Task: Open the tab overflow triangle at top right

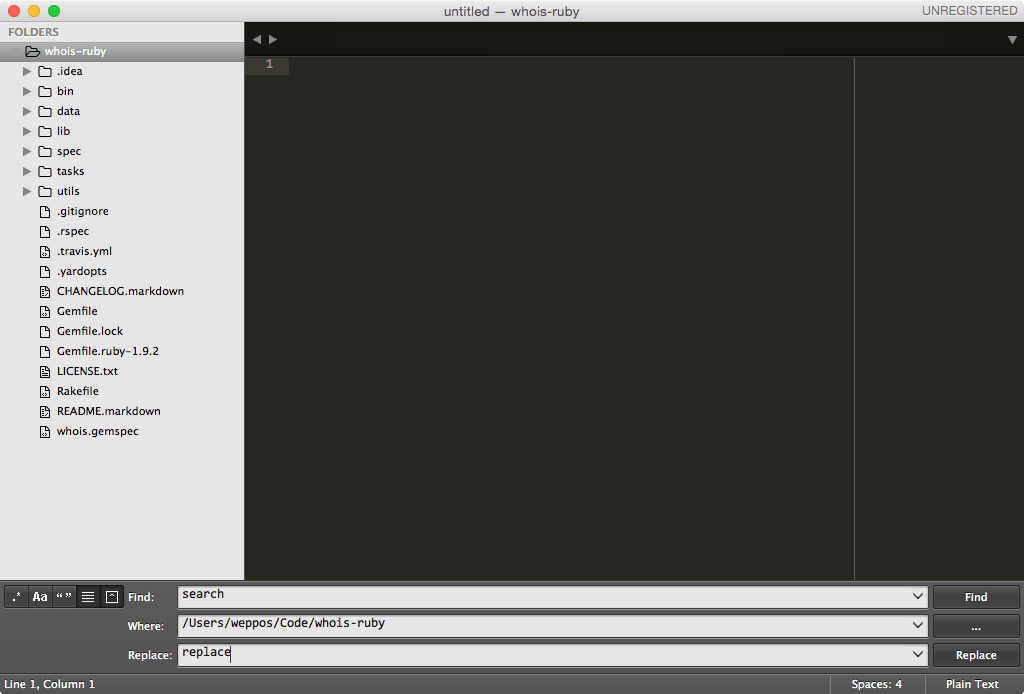Action: 1011,38
